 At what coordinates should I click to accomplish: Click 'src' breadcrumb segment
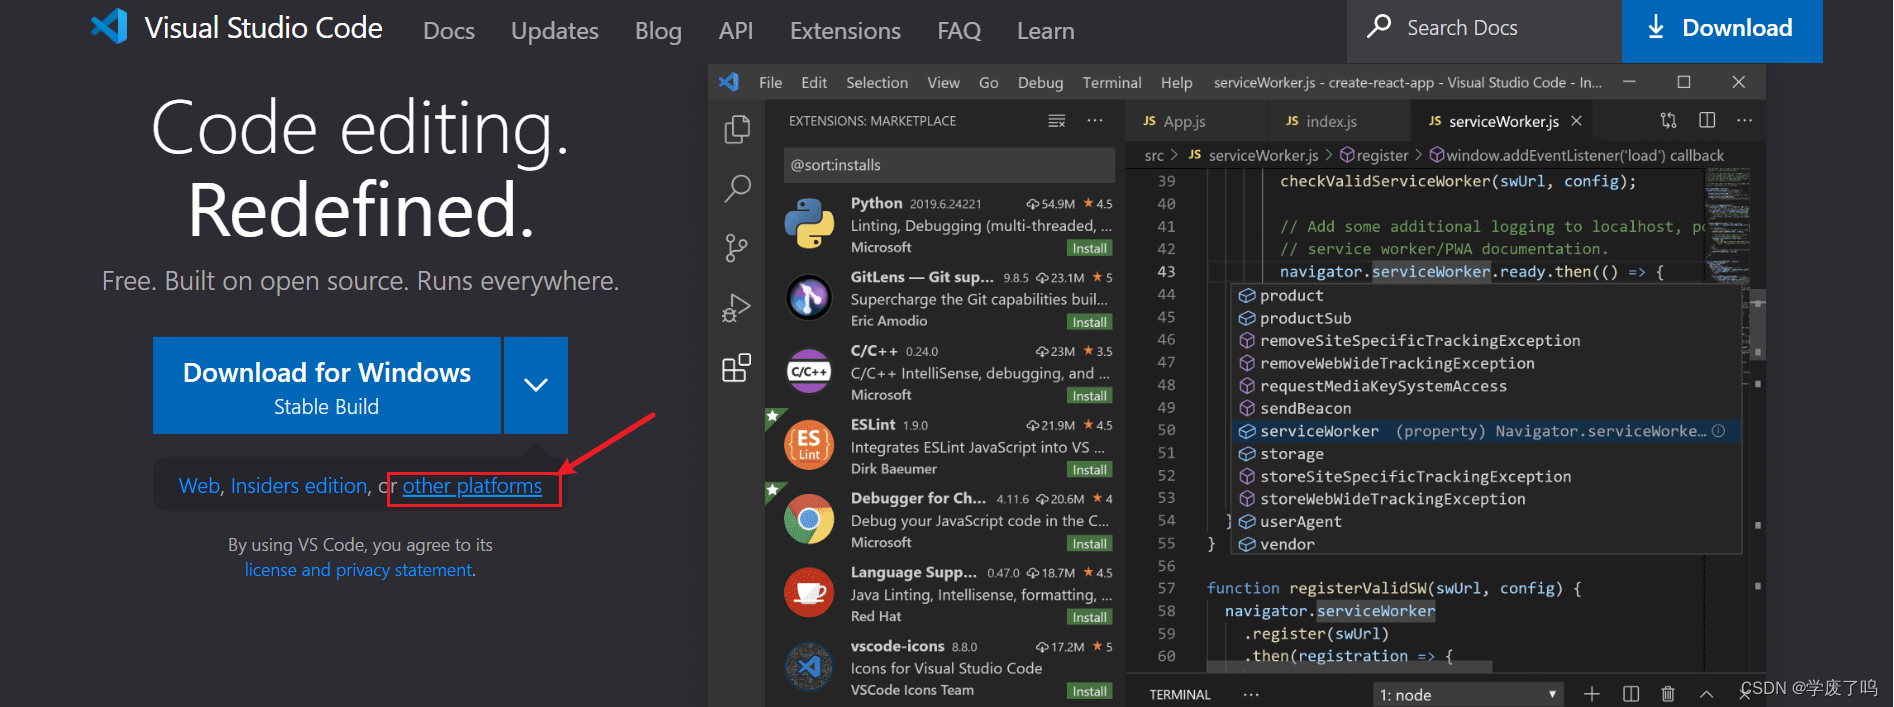(x=1154, y=155)
